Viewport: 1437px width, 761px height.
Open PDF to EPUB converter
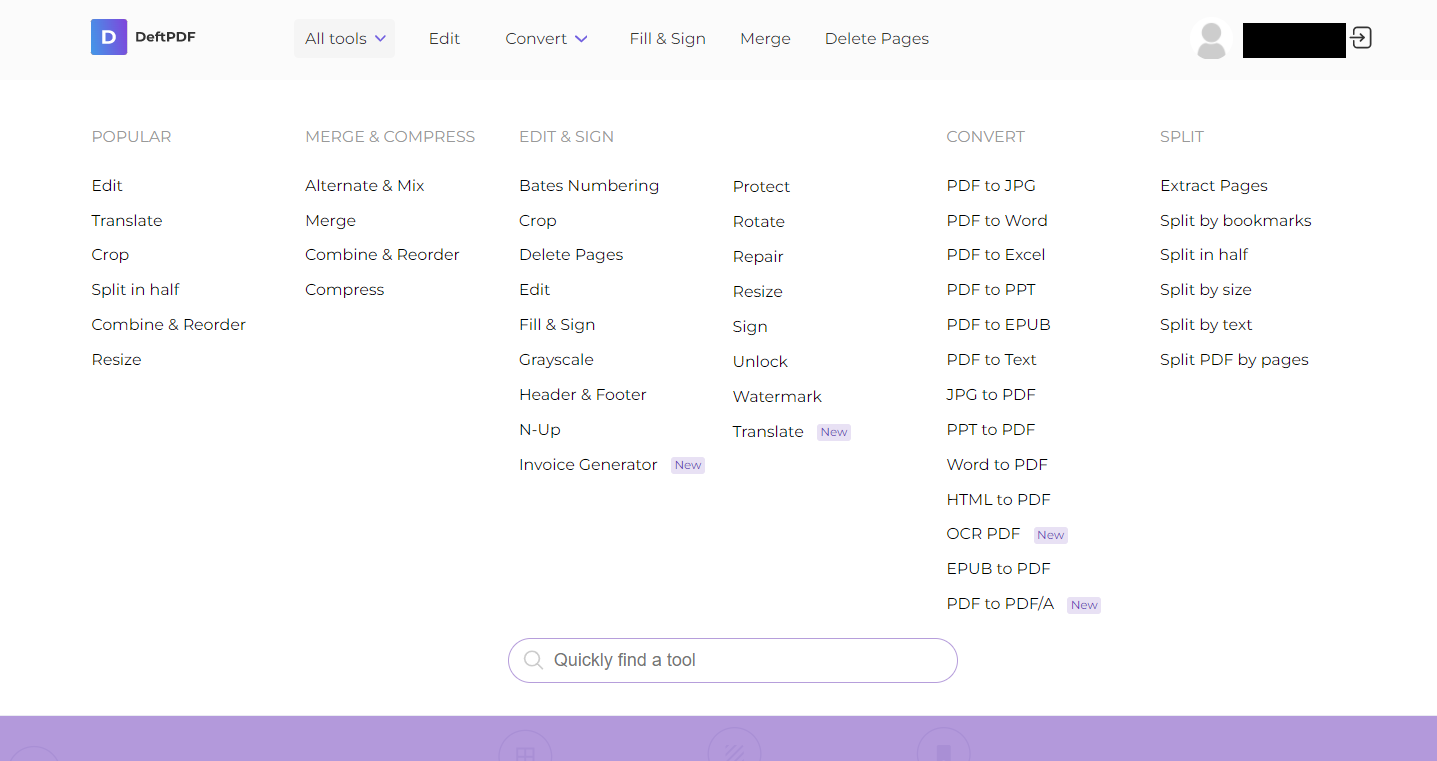click(998, 324)
